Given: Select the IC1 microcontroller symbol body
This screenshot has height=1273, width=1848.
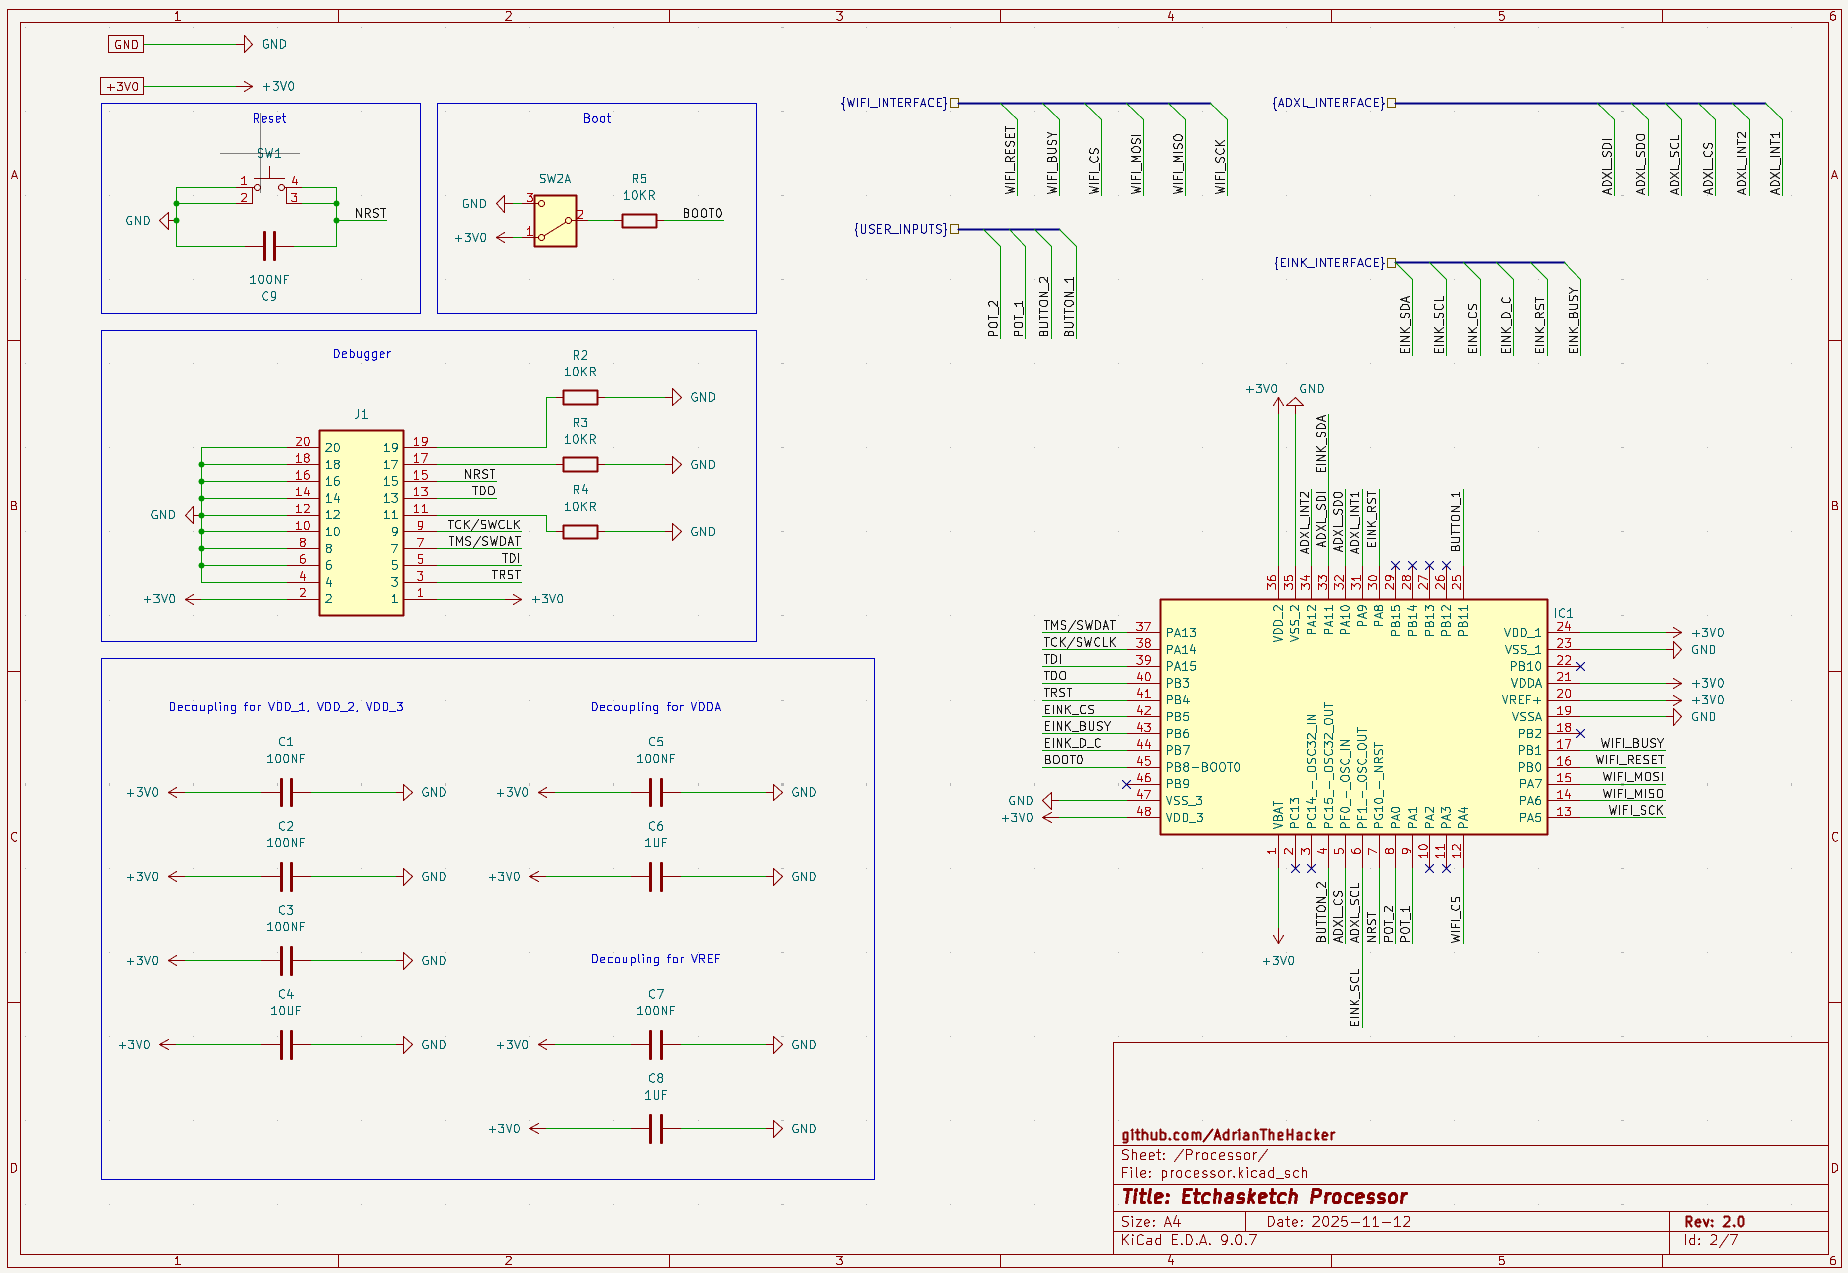Looking at the screenshot, I should pos(1353,716).
